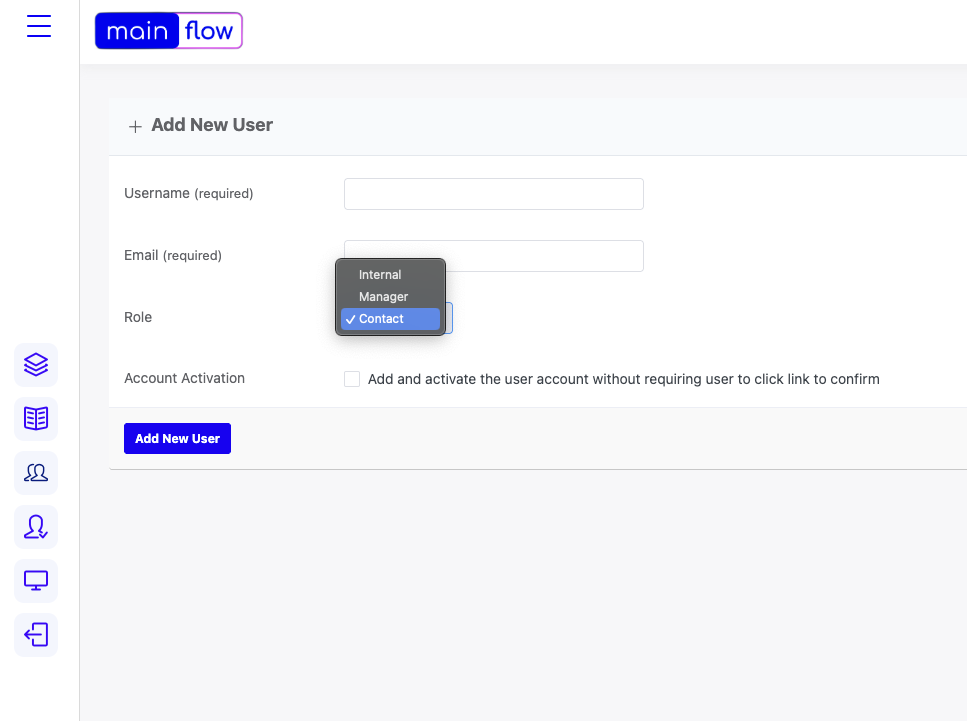The height and width of the screenshot is (721, 967).
Task: Focus the Username input field
Action: tap(494, 194)
